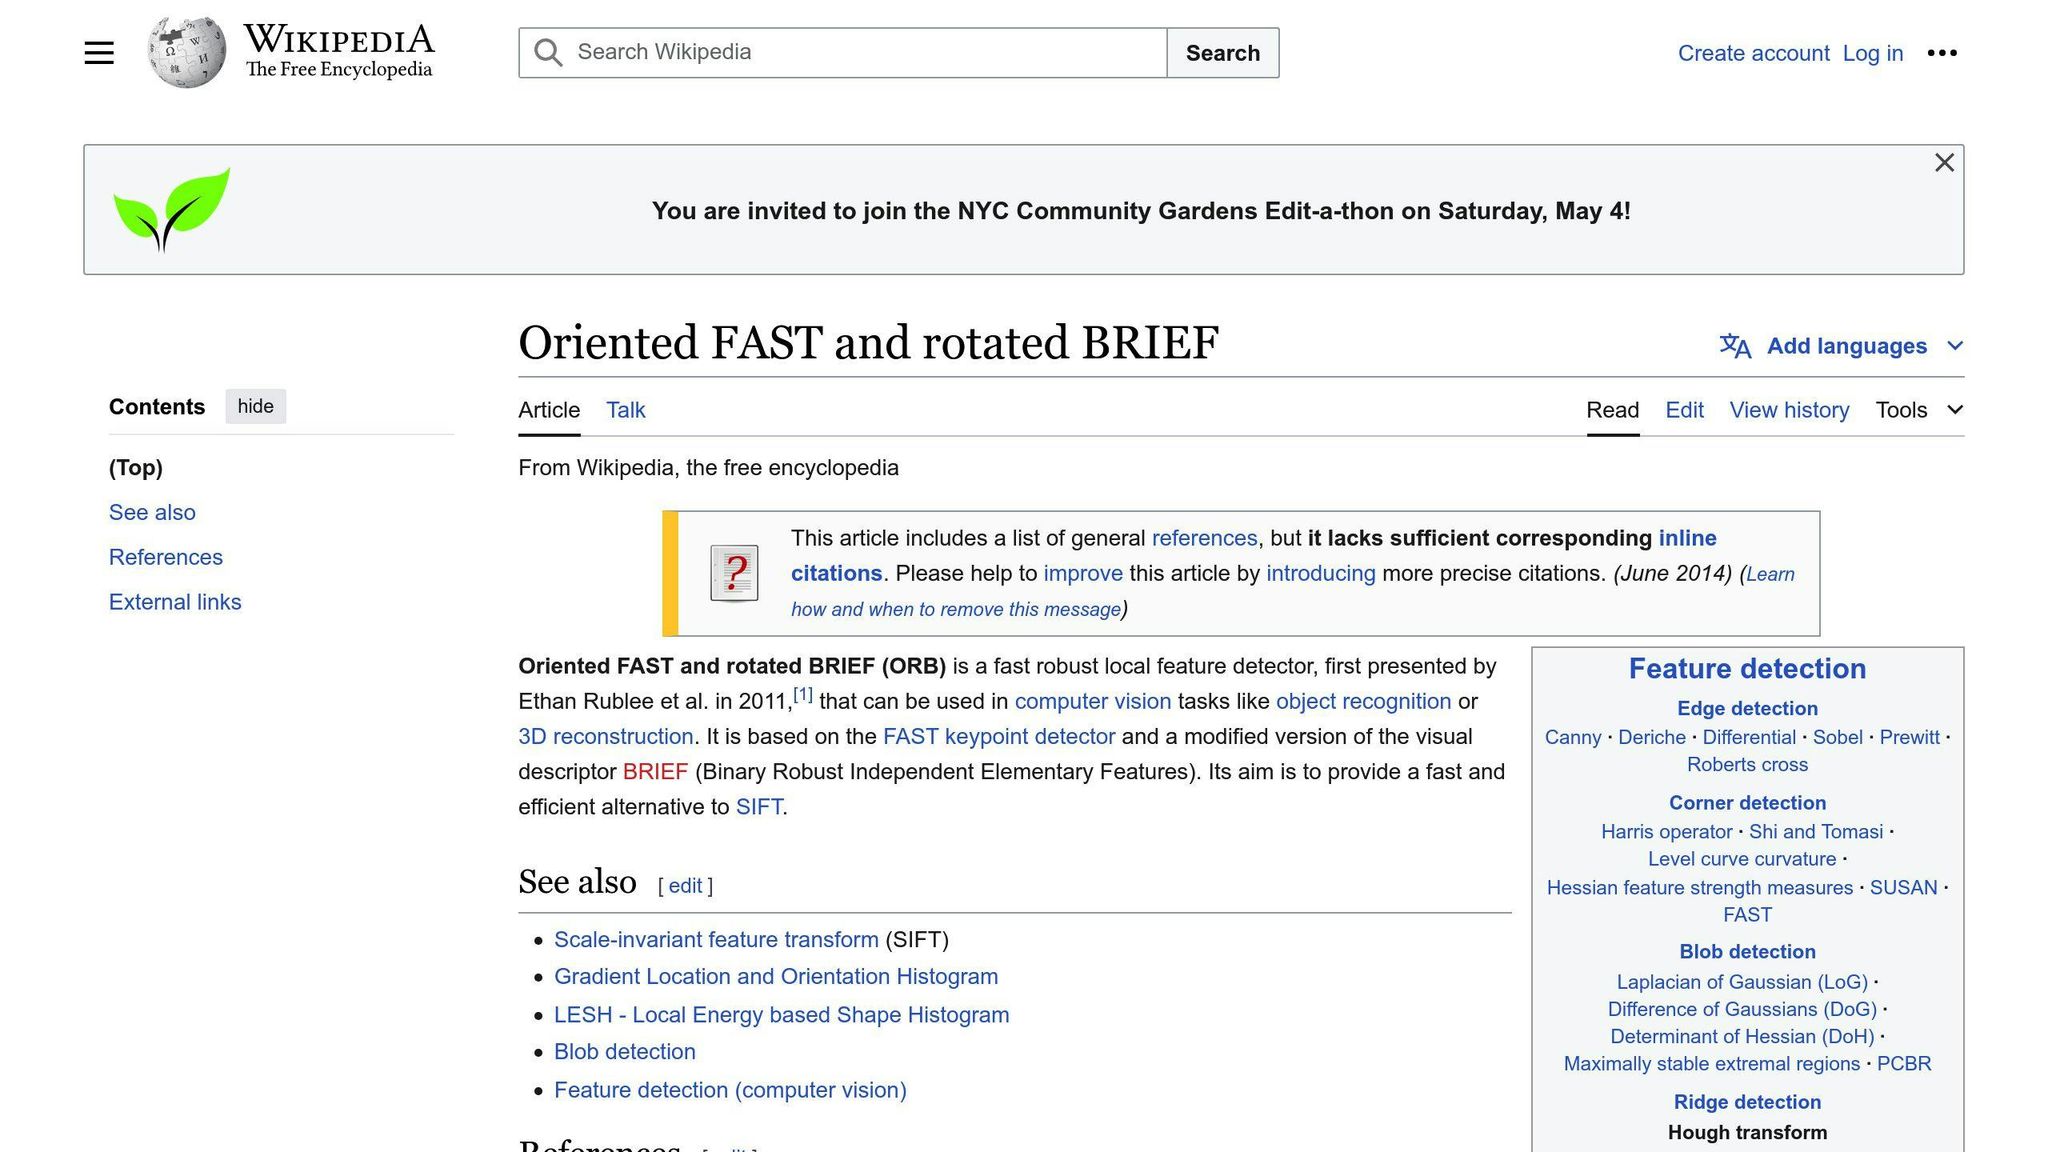The image size is (2048, 1152).
Task: Open Feature detection (computer vision) link
Action: tap(730, 1090)
